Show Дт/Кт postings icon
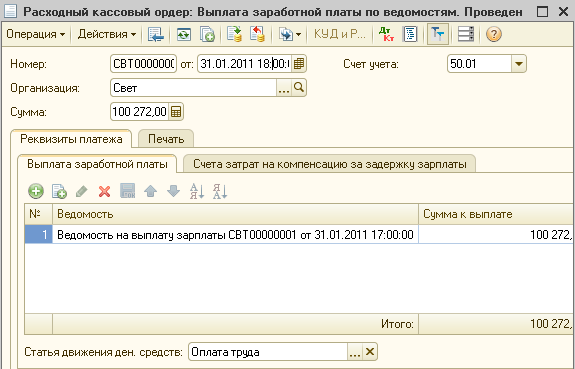Screen dimensions: 575x369 pos(387,34)
